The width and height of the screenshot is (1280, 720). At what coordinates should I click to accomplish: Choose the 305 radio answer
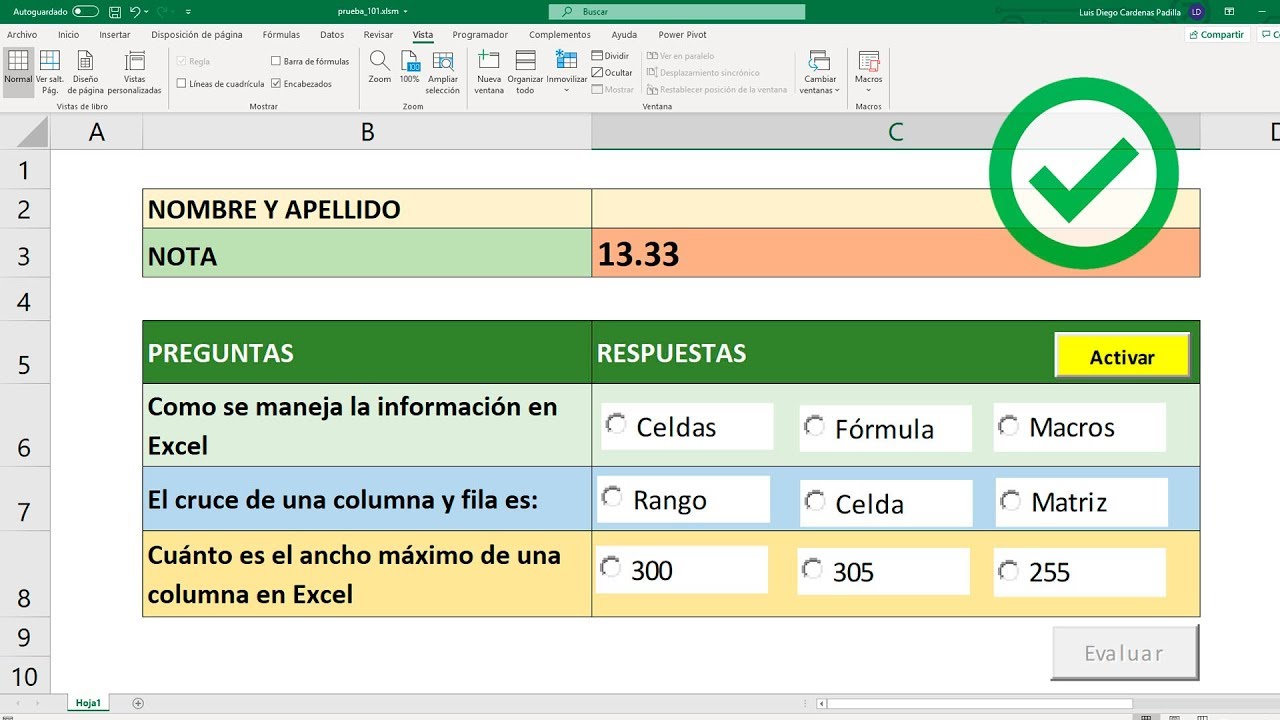[812, 570]
